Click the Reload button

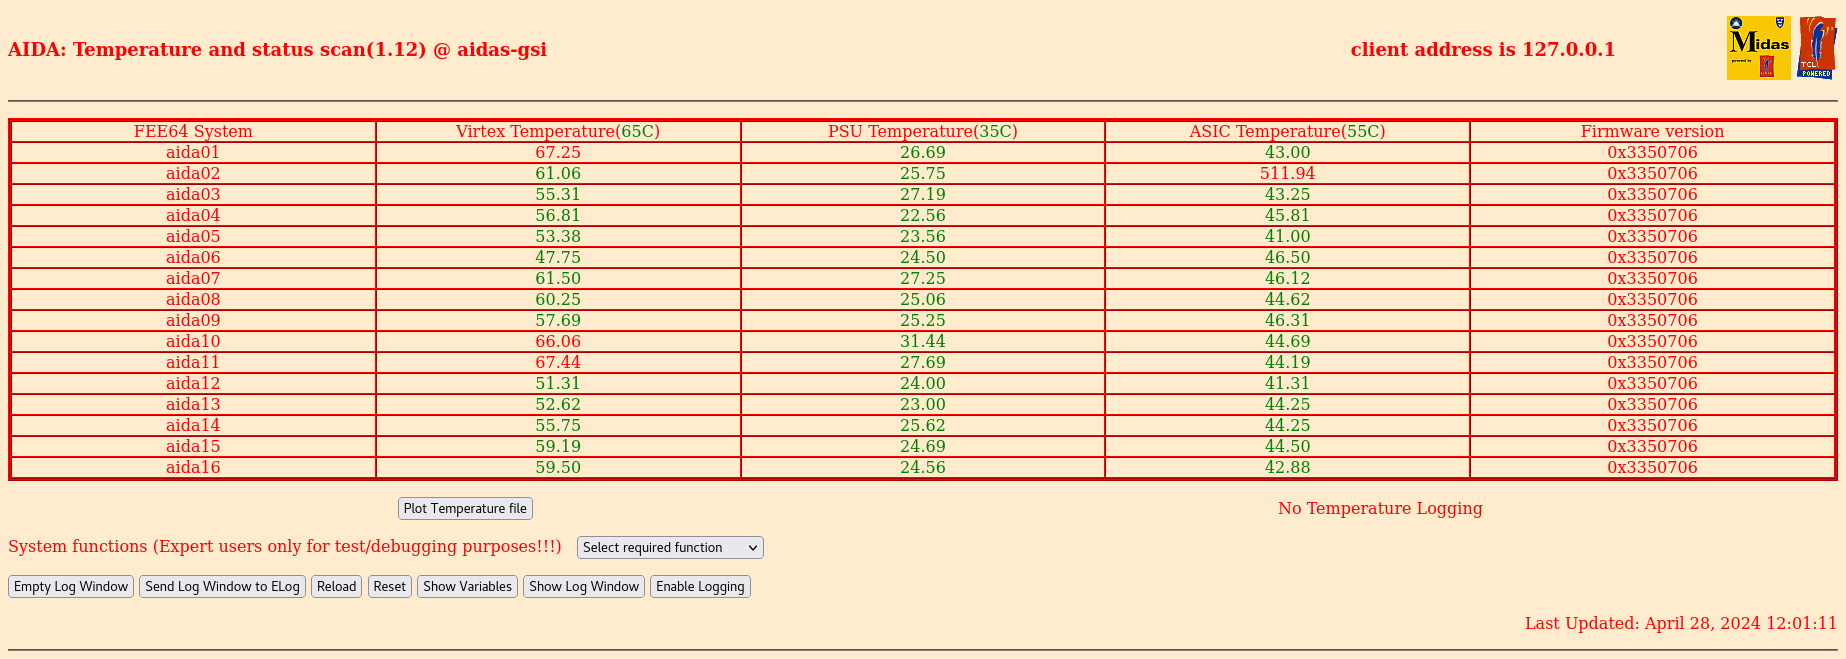coord(336,586)
